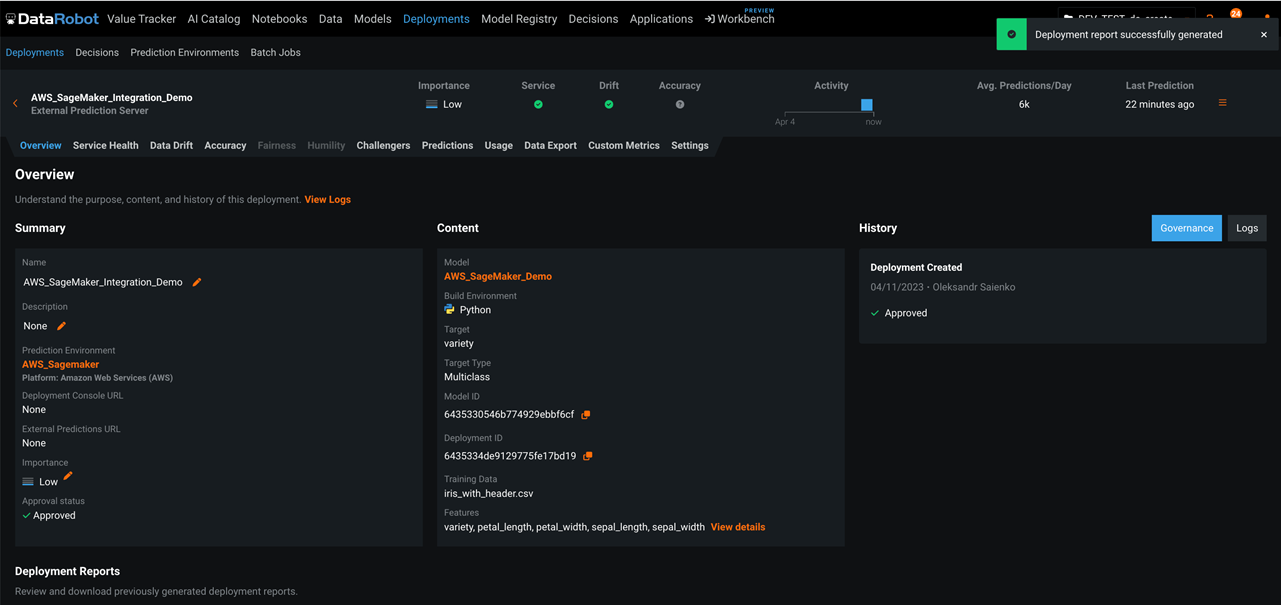Image resolution: width=1281 pixels, height=605 pixels.
Task: Switch to the Service Health tab
Action: 105,145
